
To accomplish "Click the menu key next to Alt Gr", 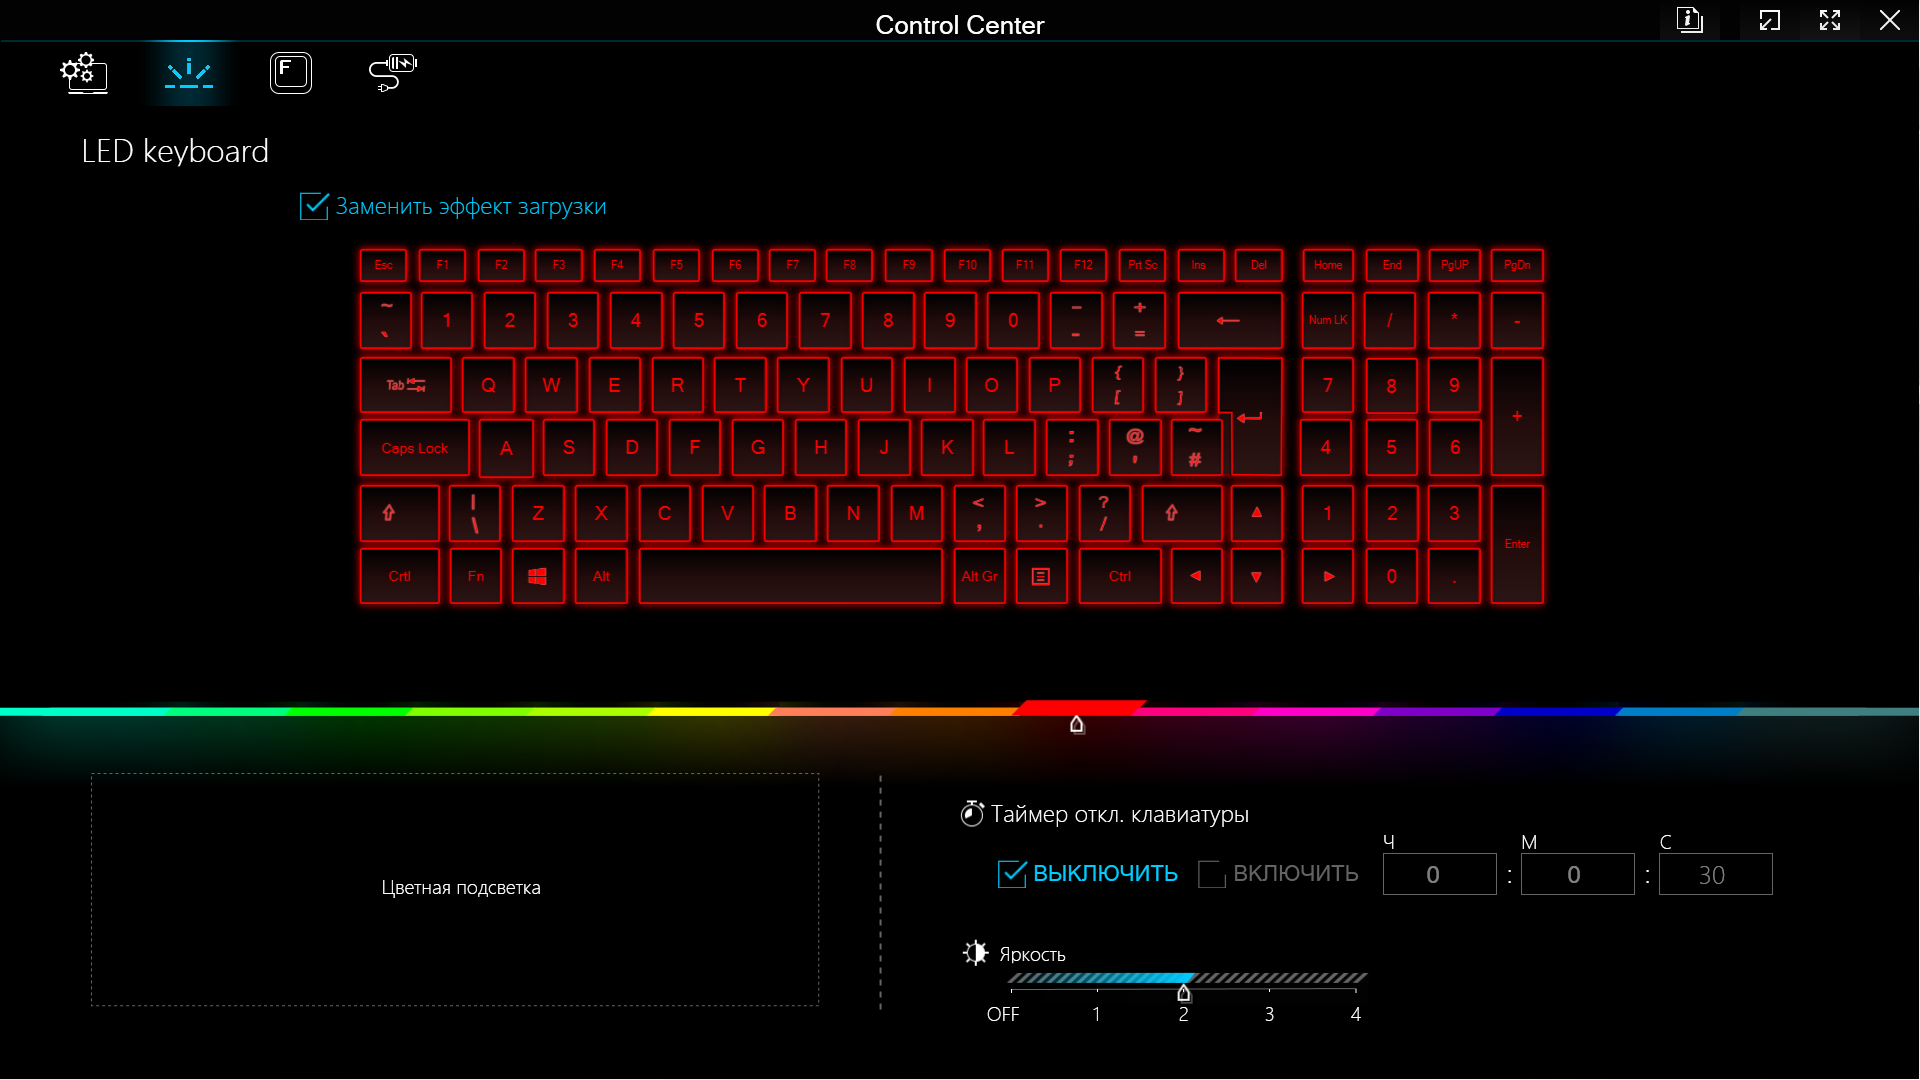I will click(x=1041, y=576).
